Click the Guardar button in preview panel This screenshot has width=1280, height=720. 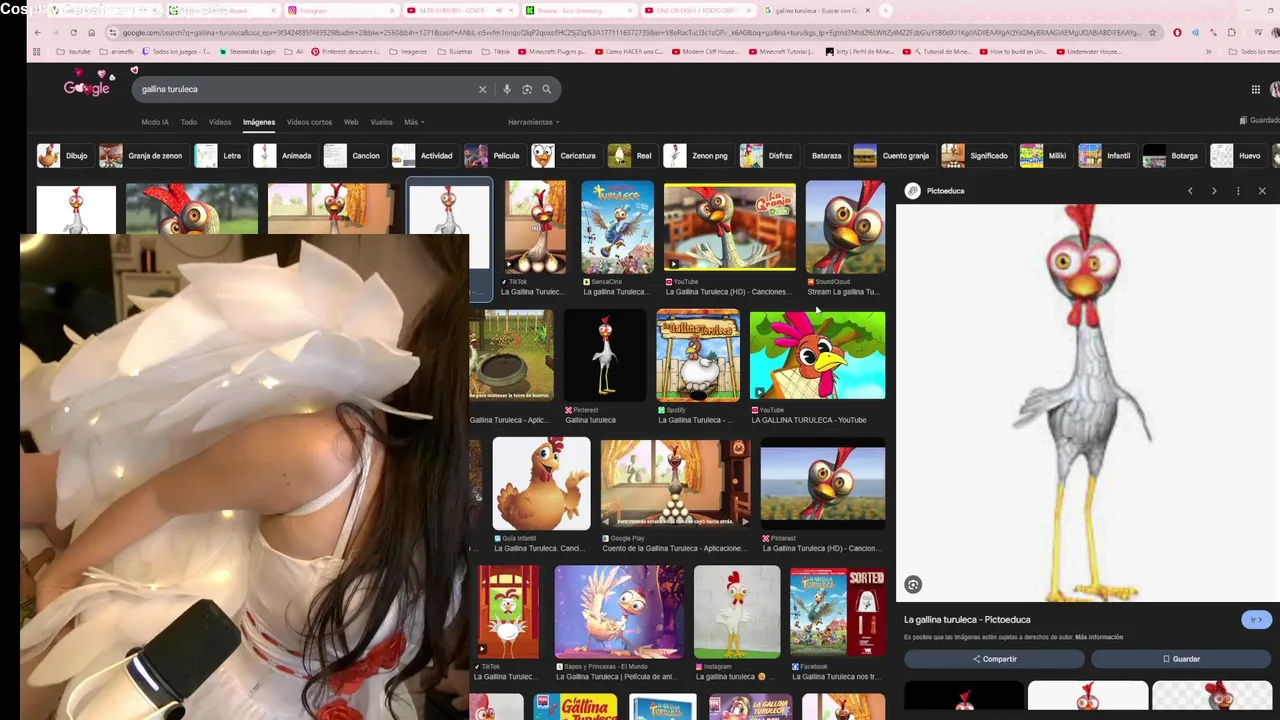1181,659
